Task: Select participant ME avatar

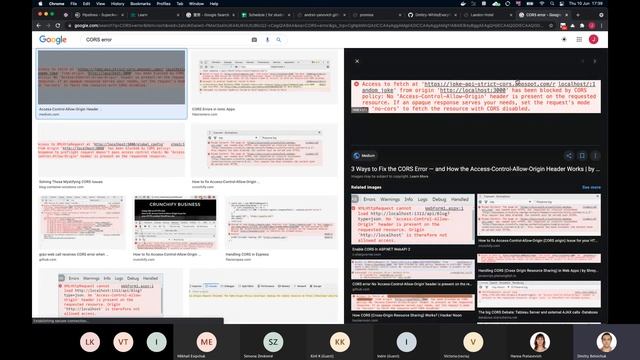Action: 207,342
